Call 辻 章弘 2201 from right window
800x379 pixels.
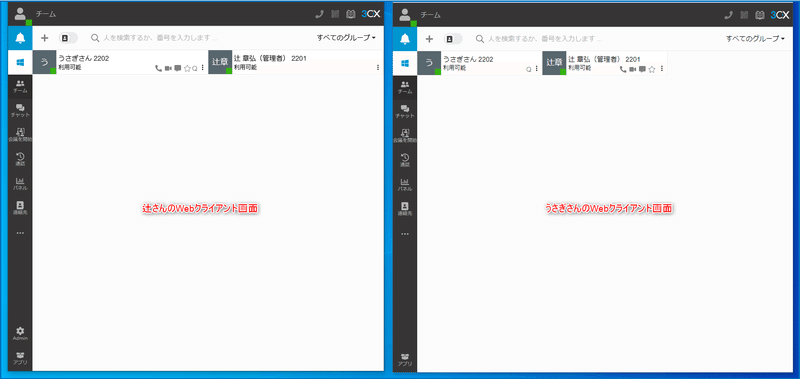coord(623,69)
